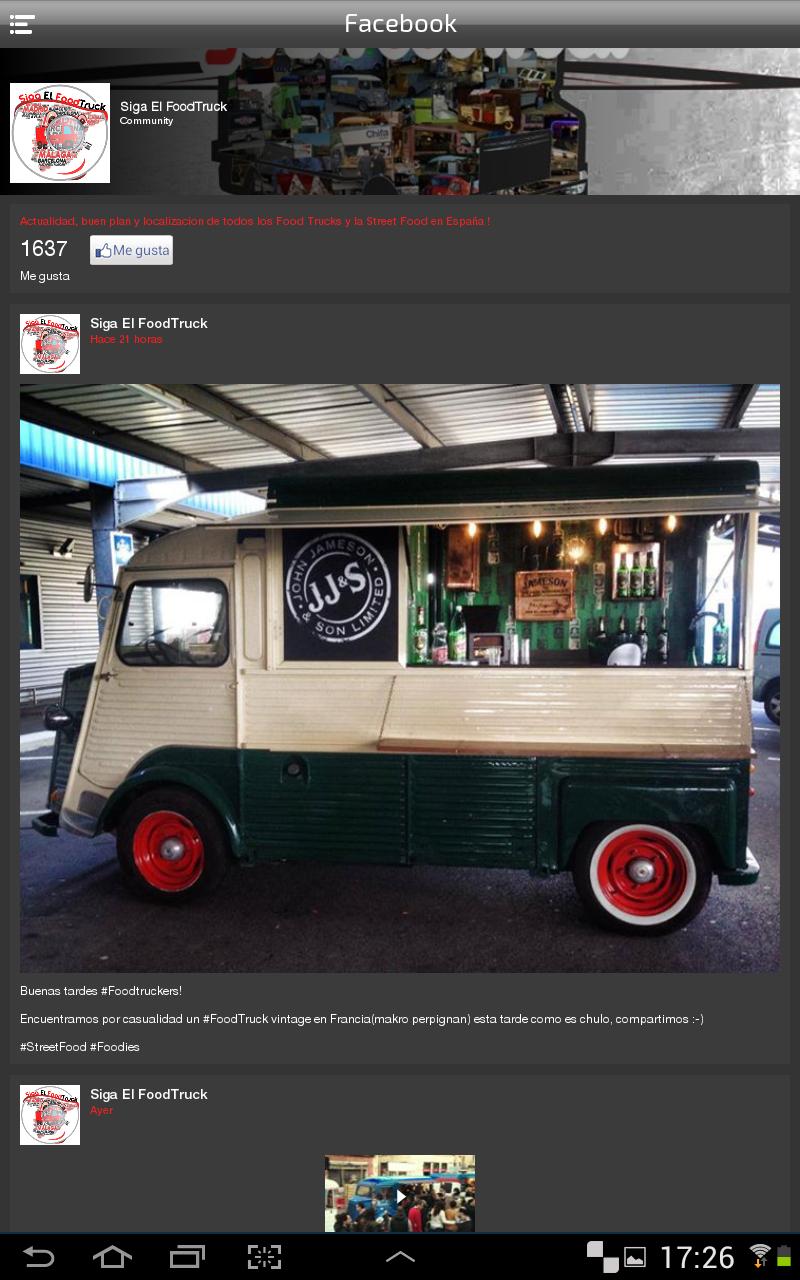Image resolution: width=800 pixels, height=1280 pixels.
Task: Play the video in second post
Action: (x=400, y=1194)
